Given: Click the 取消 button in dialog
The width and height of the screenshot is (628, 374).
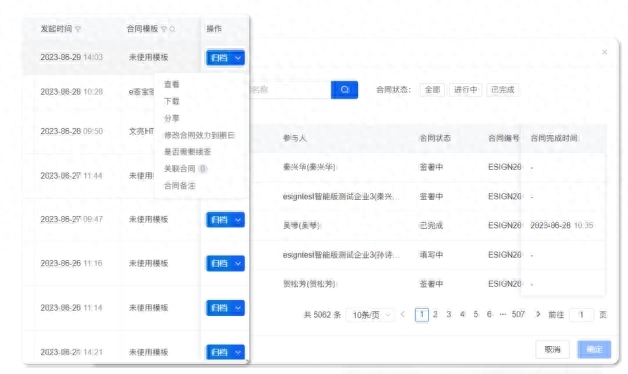Looking at the screenshot, I should click(552, 350).
